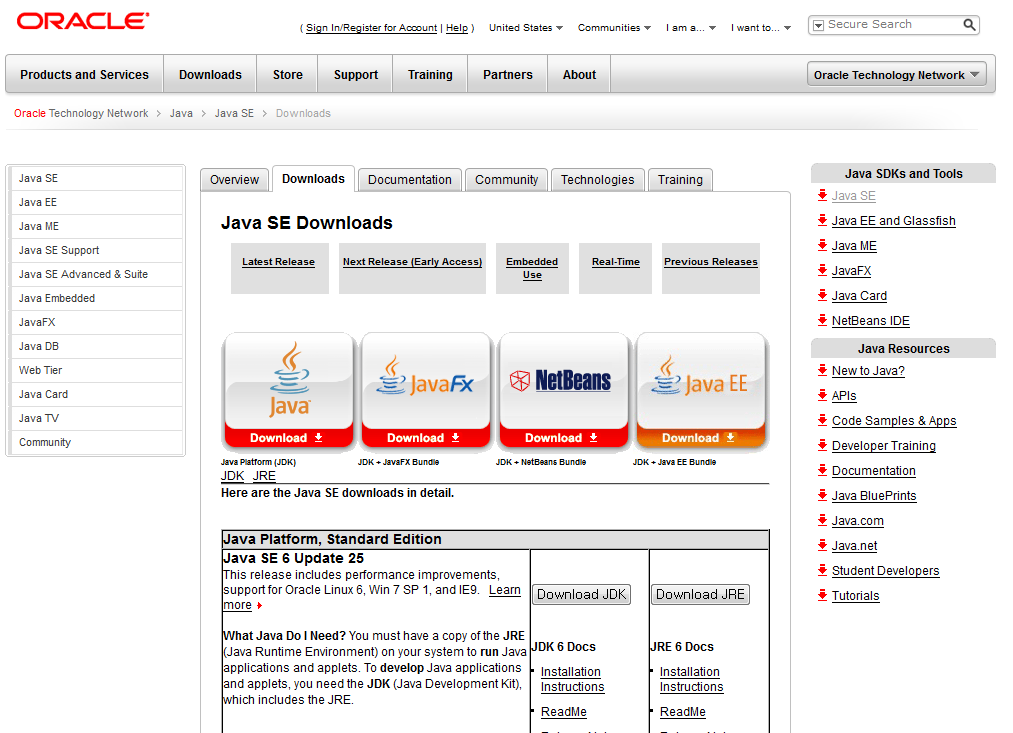Open the 'I am a...' dropdown
Viewport: 1013px width, 733px height.
click(x=691, y=28)
